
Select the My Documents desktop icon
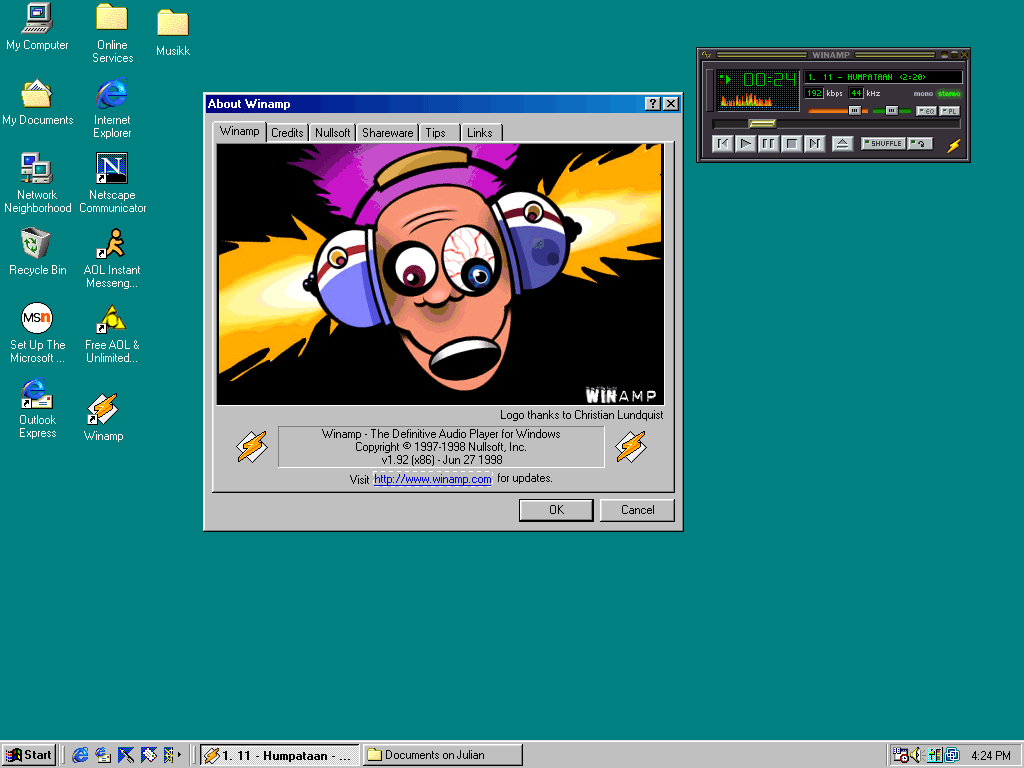(x=37, y=103)
